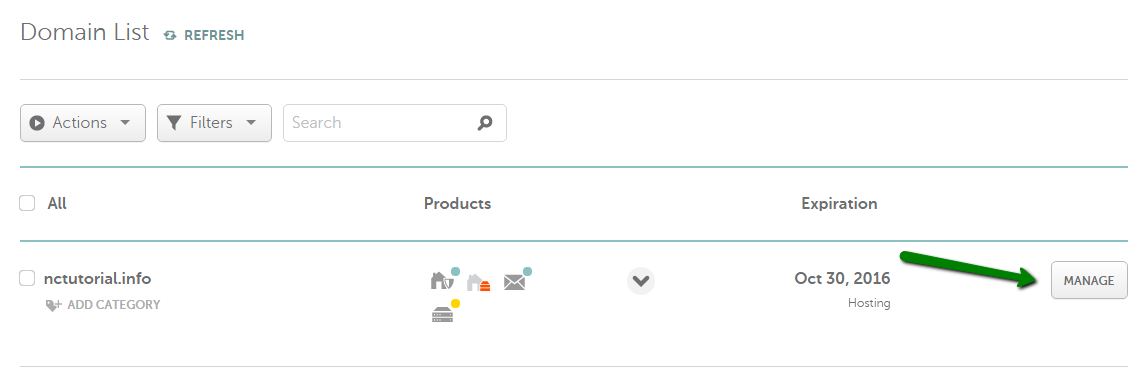Open the email envelope product icon

coord(516,280)
